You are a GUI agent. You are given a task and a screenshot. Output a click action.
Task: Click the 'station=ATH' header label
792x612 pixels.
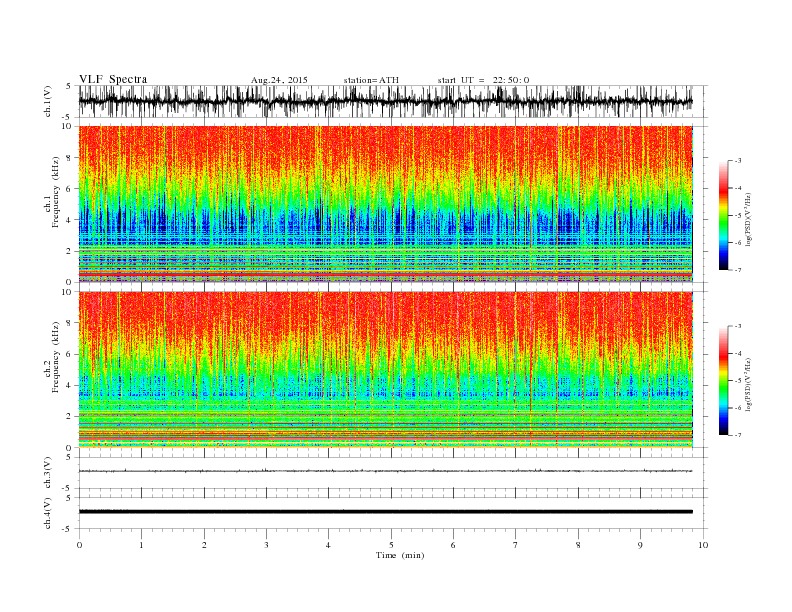pos(371,80)
